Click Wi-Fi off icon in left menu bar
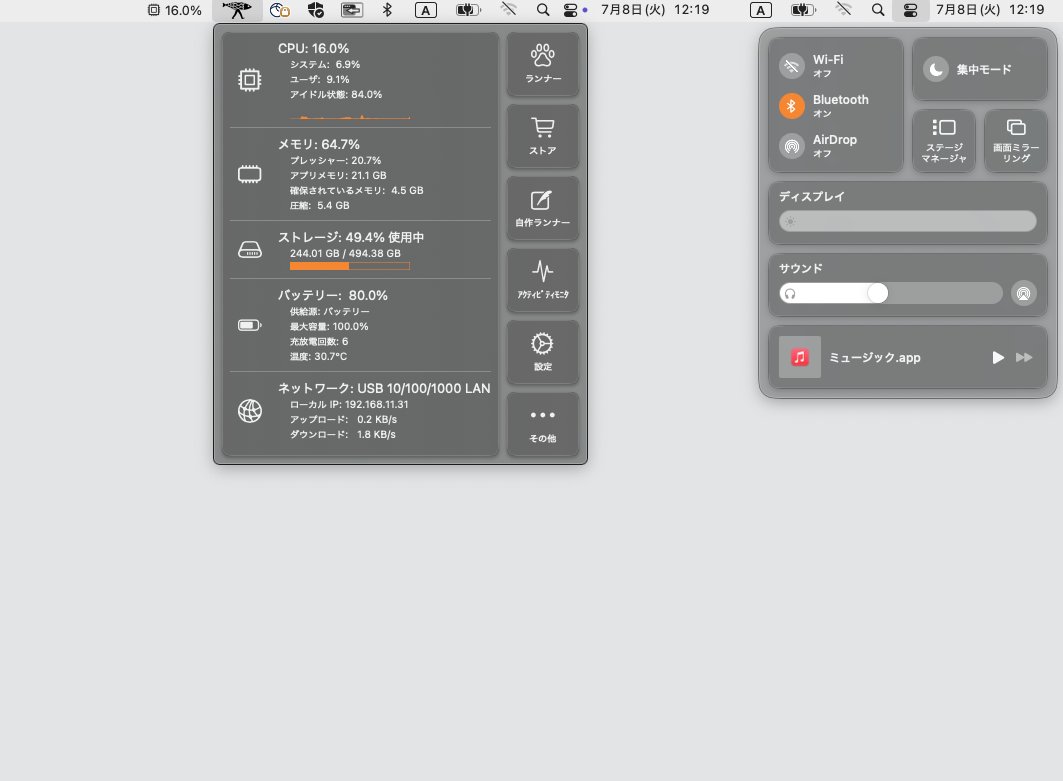Viewport: 1063px width, 781px height. coord(508,9)
